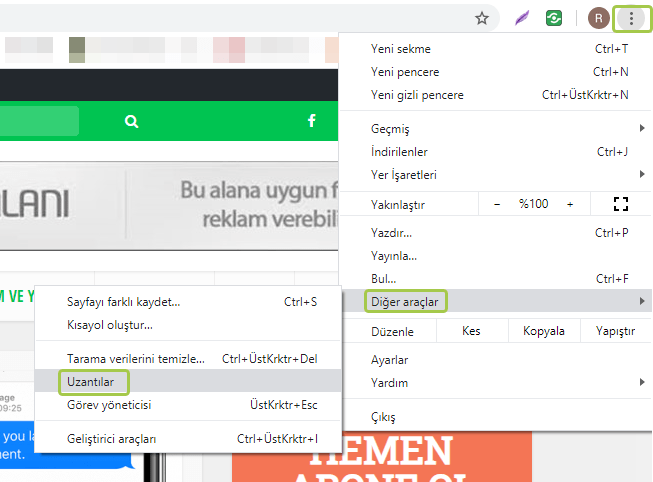This screenshot has width=653, height=482.
Task: Expand the Yardım submenu
Action: point(496,383)
